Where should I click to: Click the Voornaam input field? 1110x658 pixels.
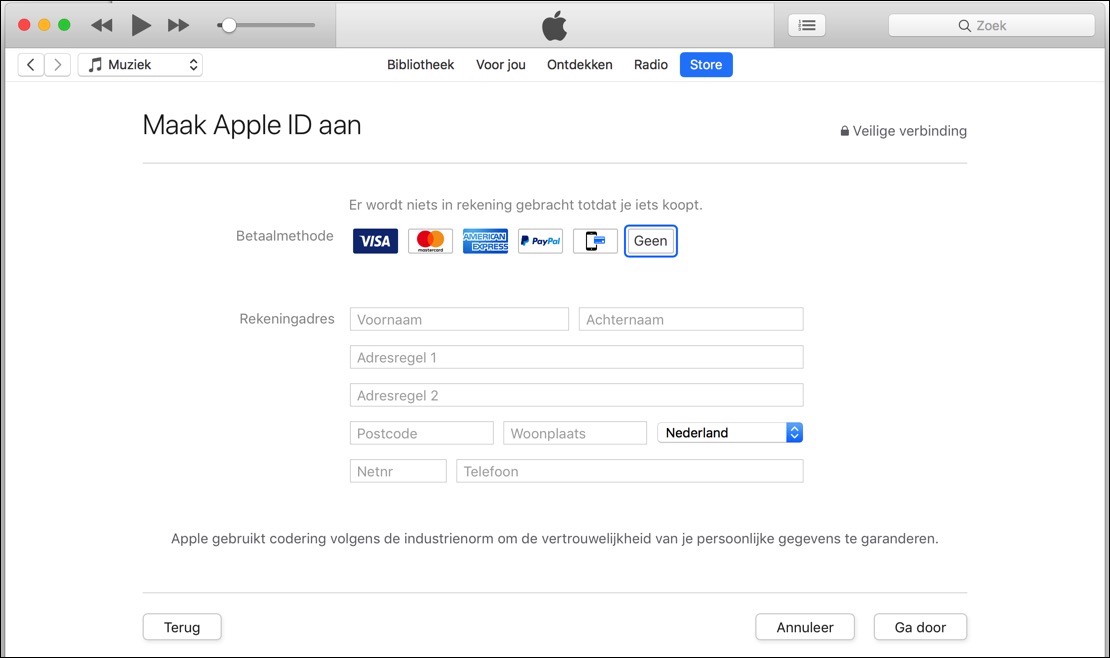[x=459, y=319]
